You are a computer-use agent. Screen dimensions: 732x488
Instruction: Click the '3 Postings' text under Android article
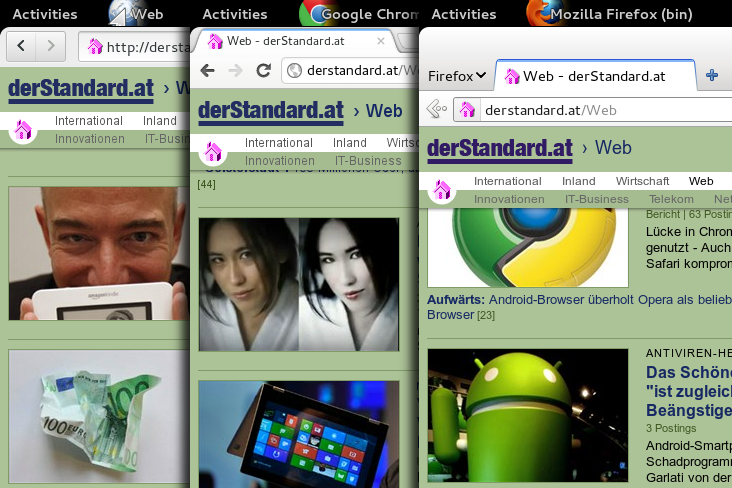[x=671, y=428]
